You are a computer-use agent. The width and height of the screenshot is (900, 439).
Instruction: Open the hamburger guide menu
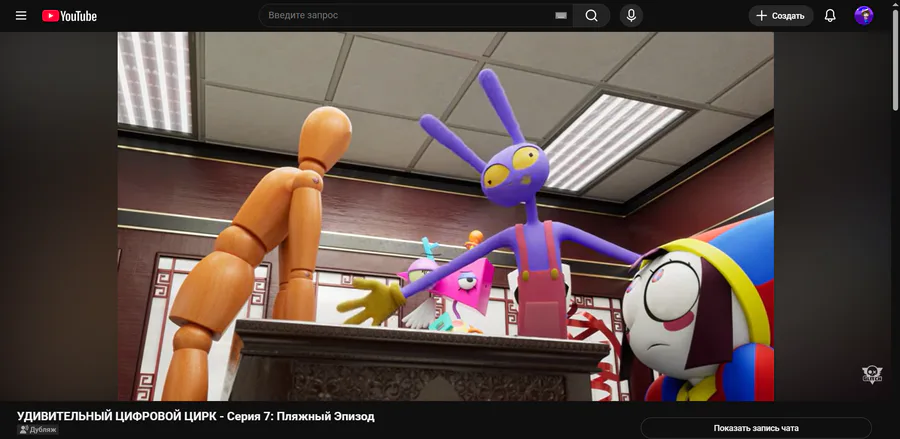point(21,15)
